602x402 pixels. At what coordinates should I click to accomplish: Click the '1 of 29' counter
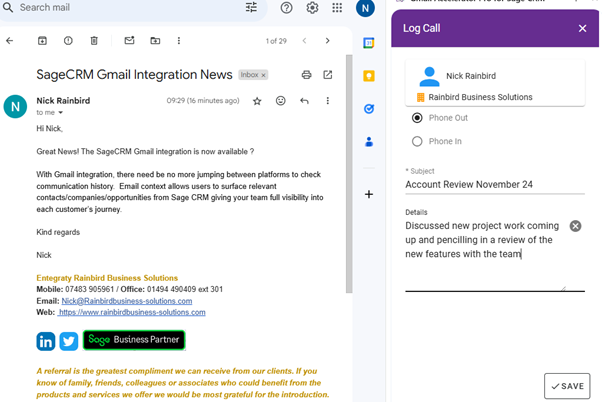276,41
